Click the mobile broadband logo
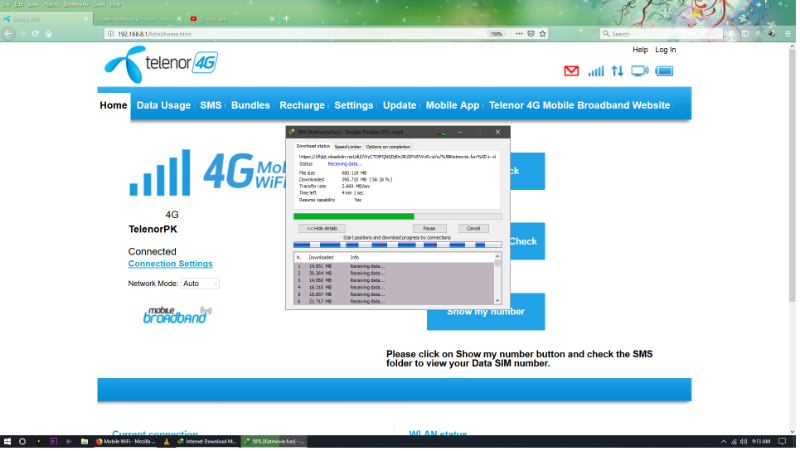The image size is (800, 451). pos(178,316)
